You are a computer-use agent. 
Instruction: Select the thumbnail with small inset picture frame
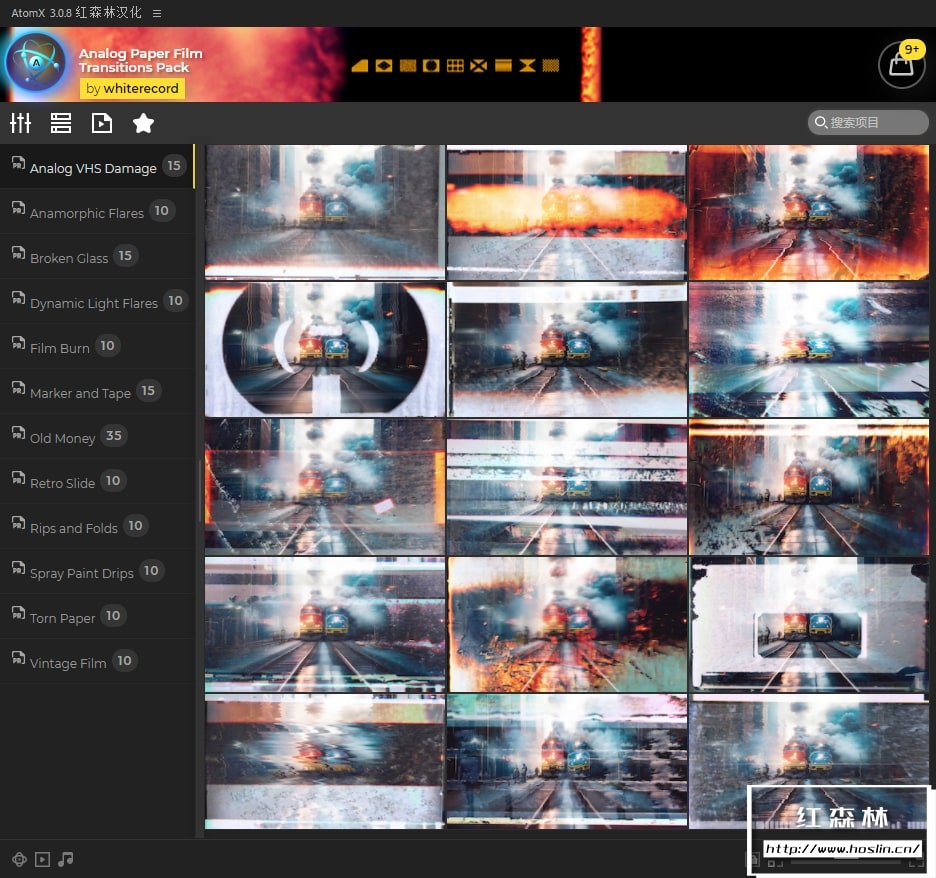[809, 624]
